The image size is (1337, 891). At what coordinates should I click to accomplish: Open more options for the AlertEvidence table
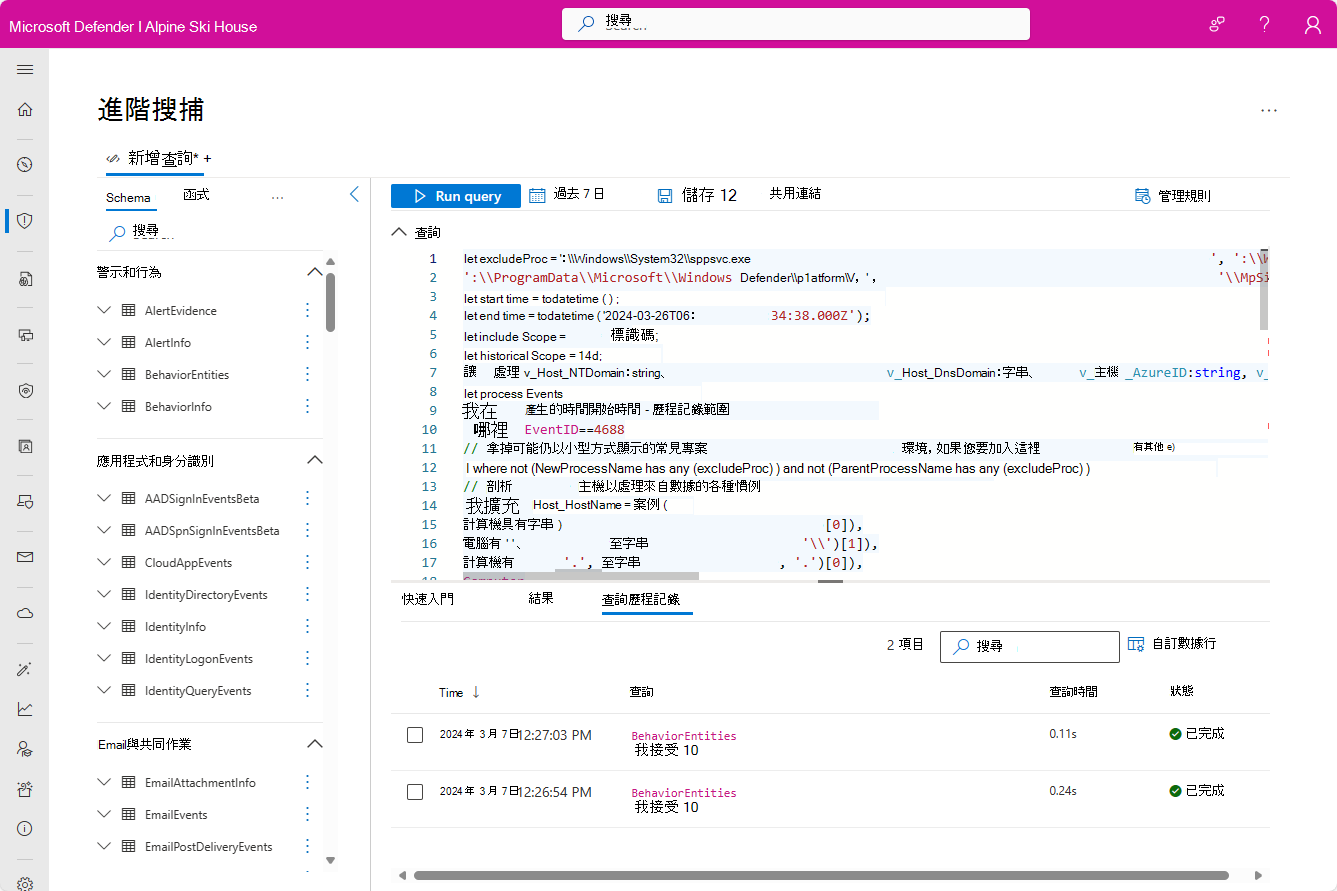[x=308, y=311]
